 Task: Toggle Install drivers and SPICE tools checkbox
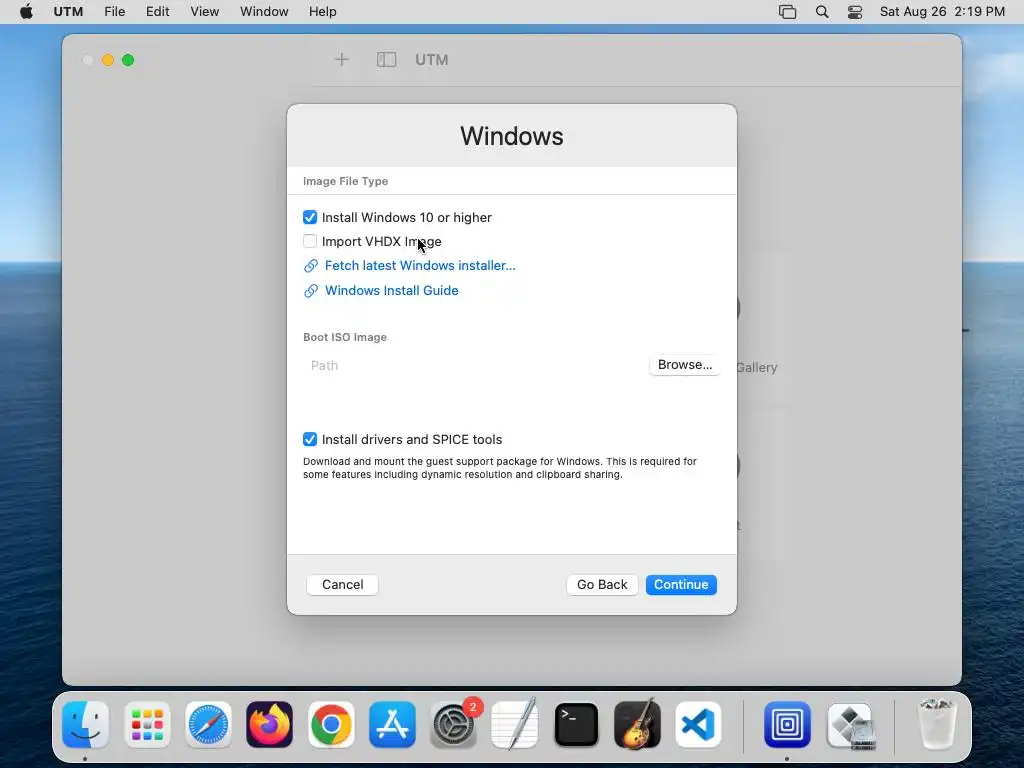click(x=310, y=440)
